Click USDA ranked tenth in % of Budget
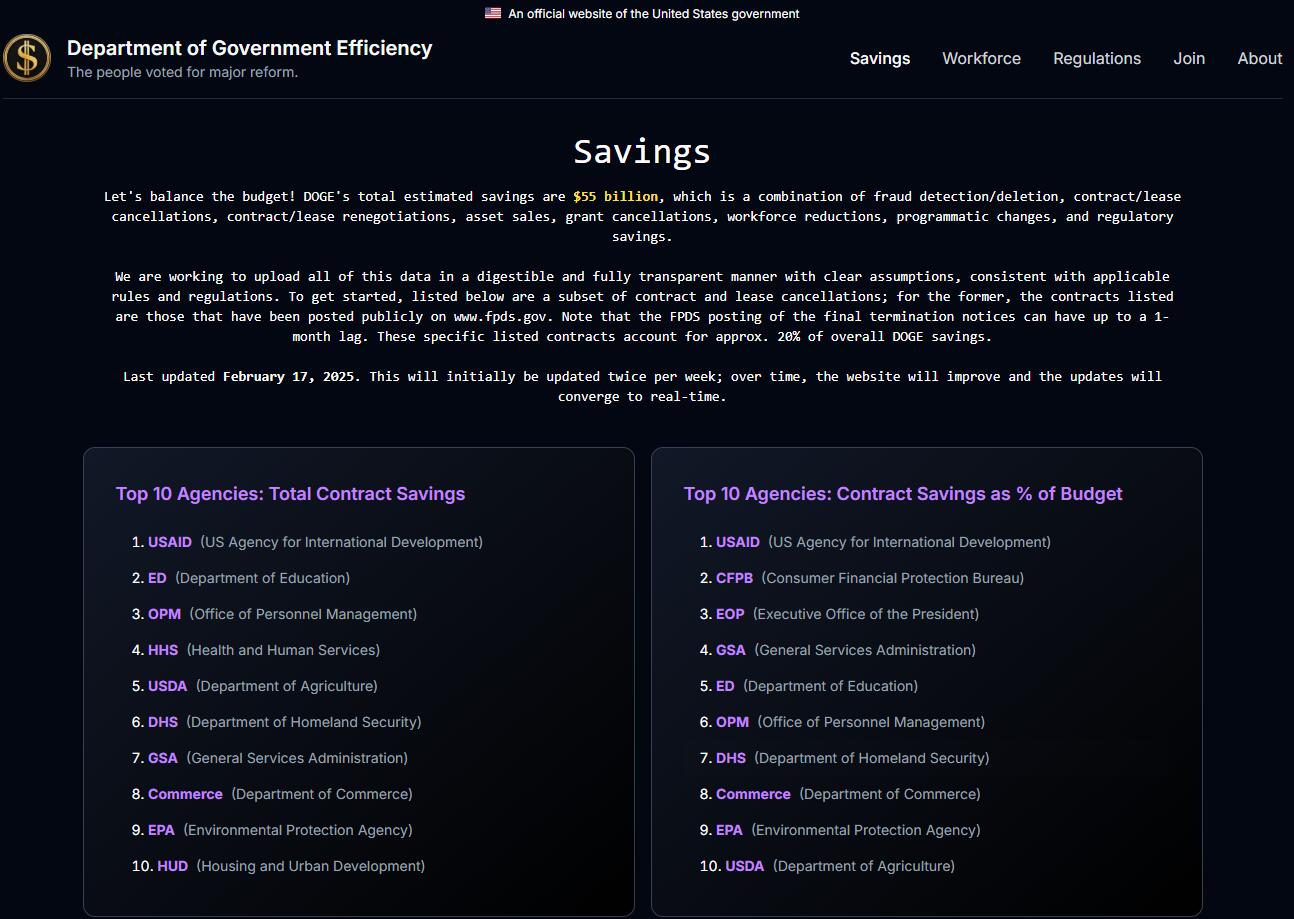1294x919 pixels. pyautogui.click(x=744, y=866)
